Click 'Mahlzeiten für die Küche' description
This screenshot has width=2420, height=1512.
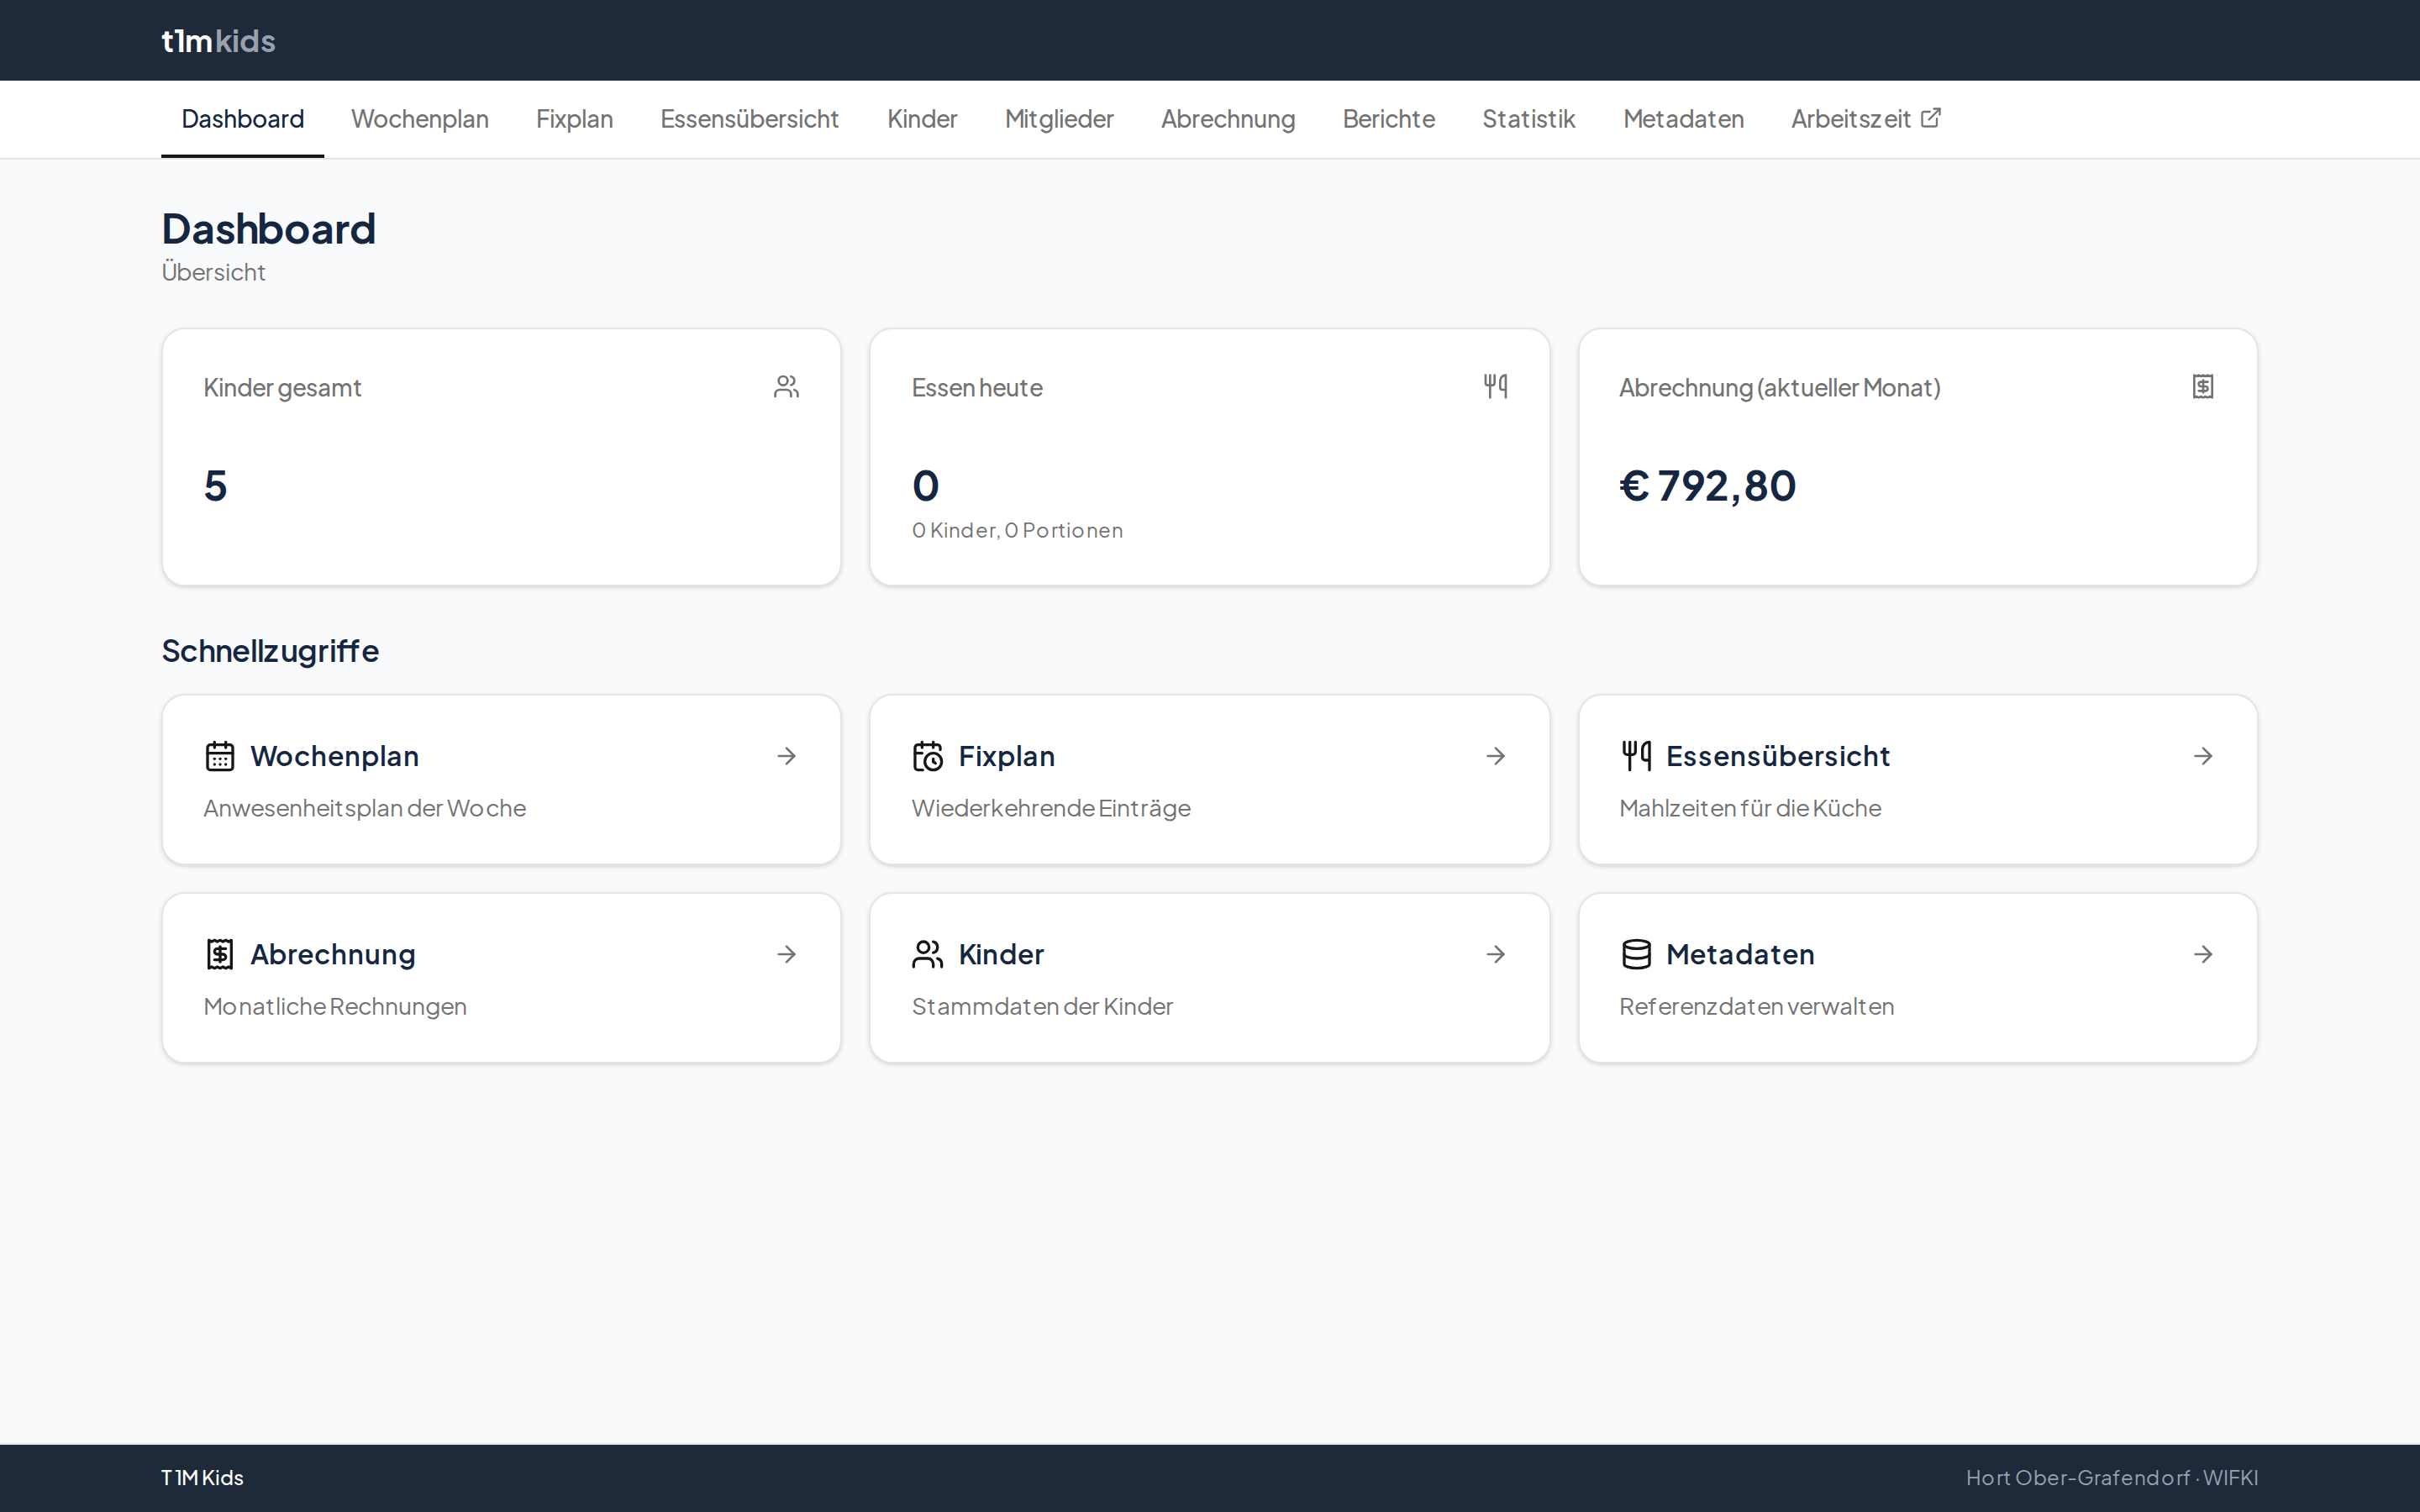(1750, 808)
